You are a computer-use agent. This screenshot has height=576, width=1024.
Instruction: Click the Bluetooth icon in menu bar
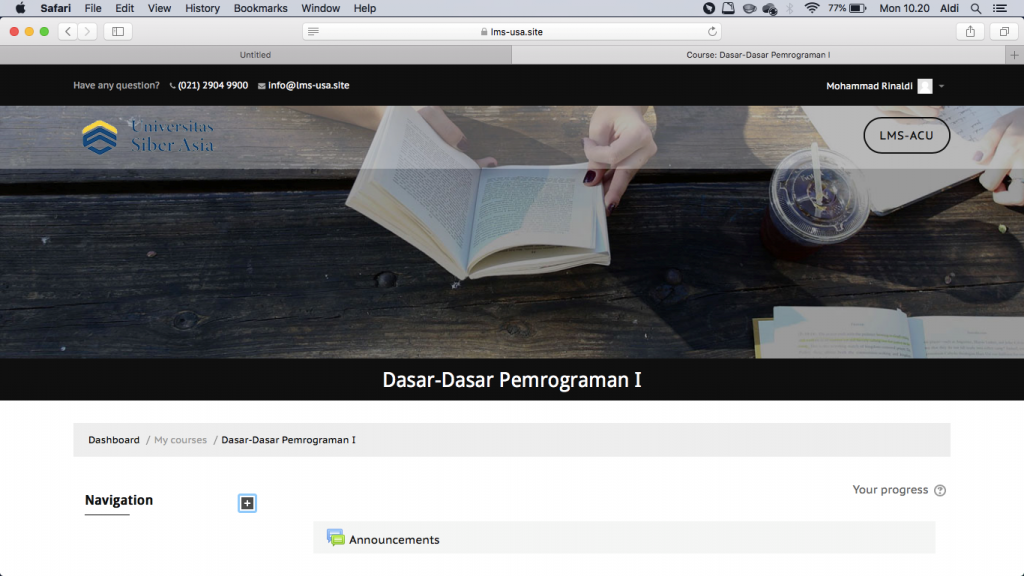click(790, 8)
